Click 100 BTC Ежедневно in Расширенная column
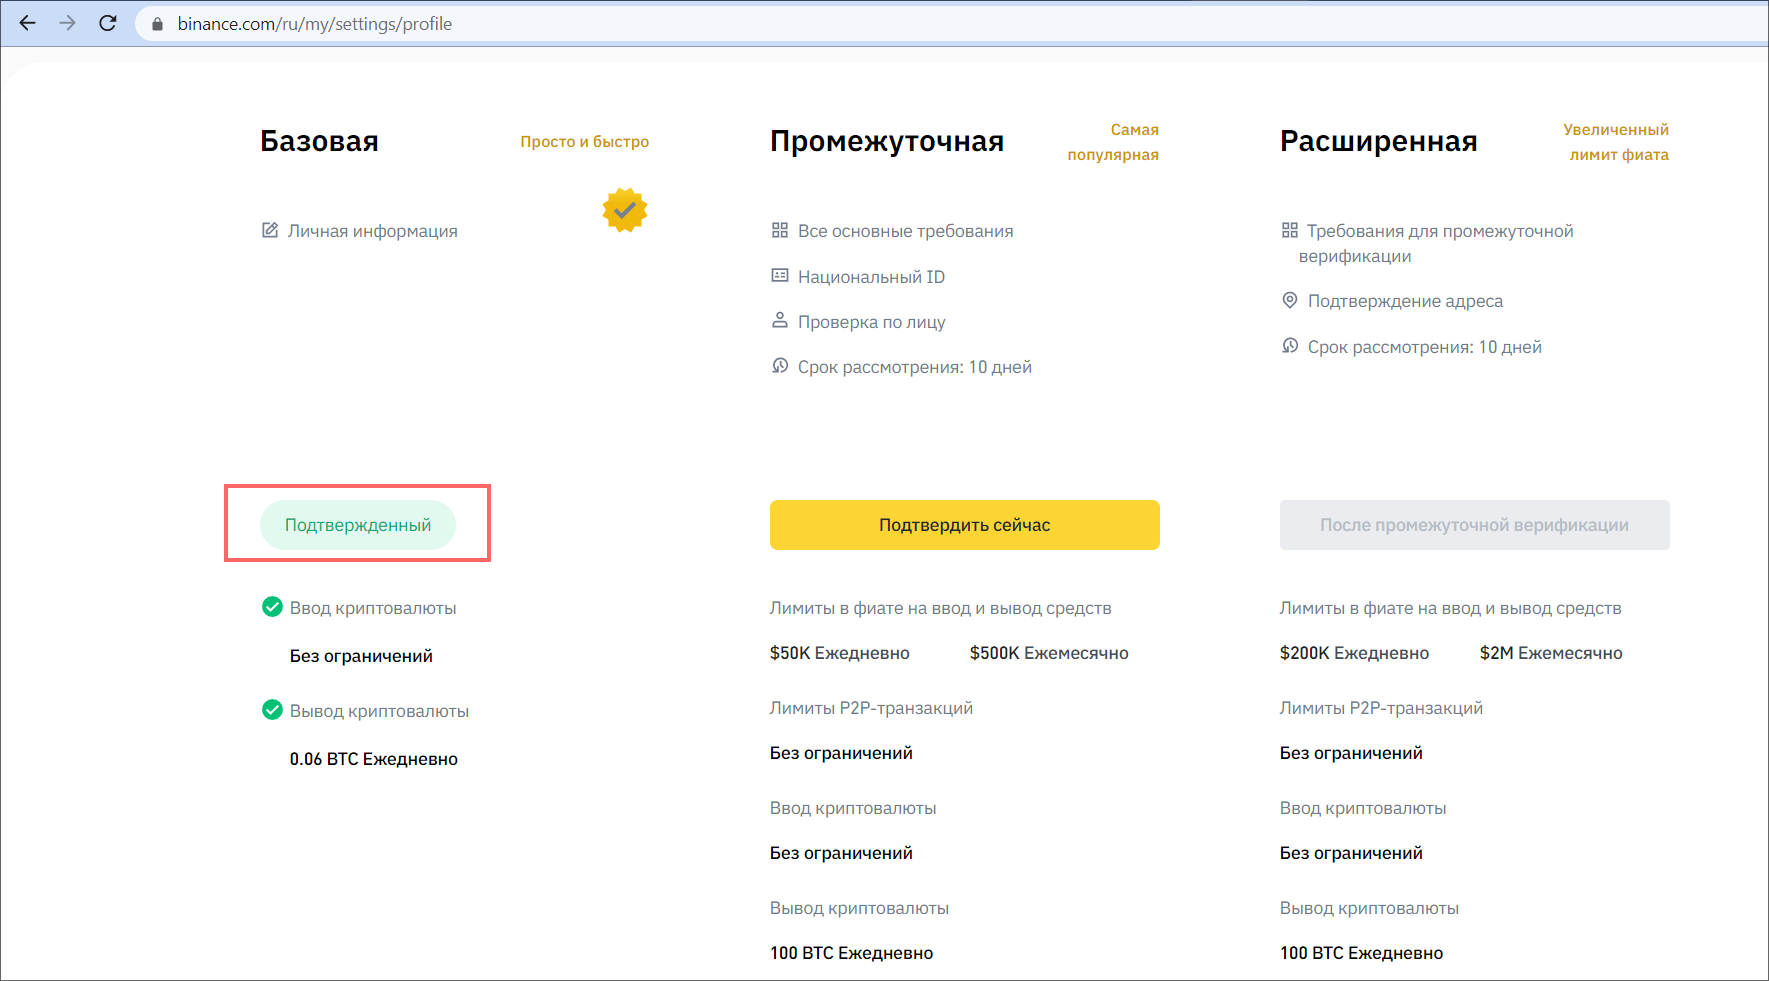This screenshot has height=981, width=1769. (x=1361, y=953)
